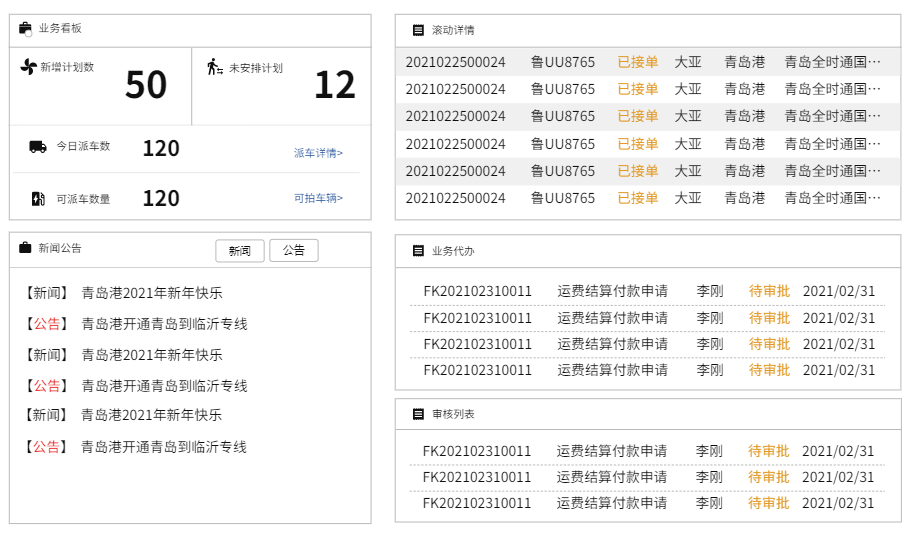
Task: Open the first 青岛港2021年新年快乐 news item
Action: [152, 293]
